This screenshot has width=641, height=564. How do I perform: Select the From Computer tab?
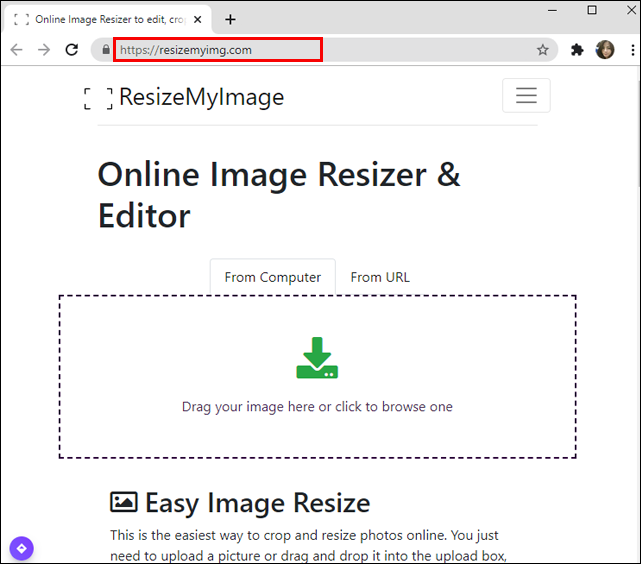click(273, 277)
